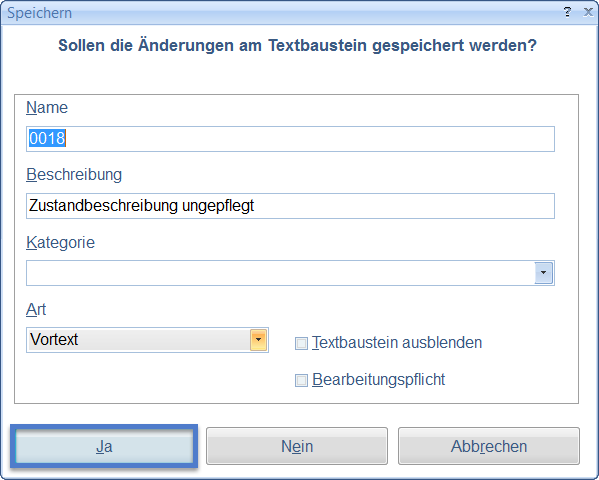599x480 pixels.
Task: Open help via the question mark icon
Action: click(x=567, y=12)
